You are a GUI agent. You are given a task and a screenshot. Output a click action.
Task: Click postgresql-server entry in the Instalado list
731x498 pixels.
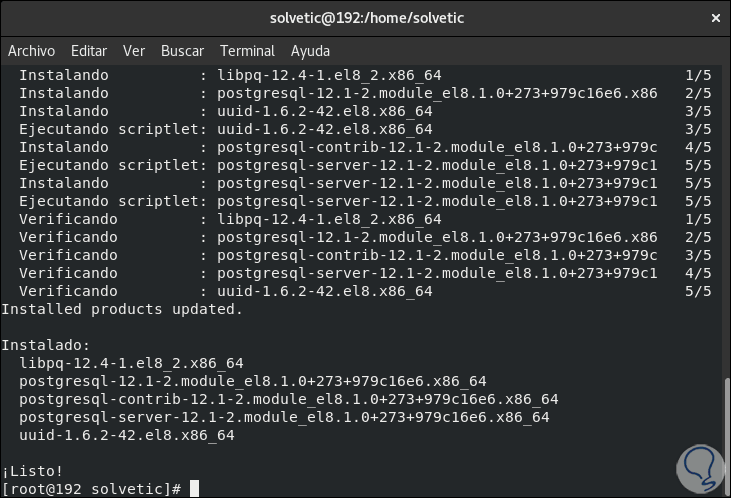pos(284,417)
